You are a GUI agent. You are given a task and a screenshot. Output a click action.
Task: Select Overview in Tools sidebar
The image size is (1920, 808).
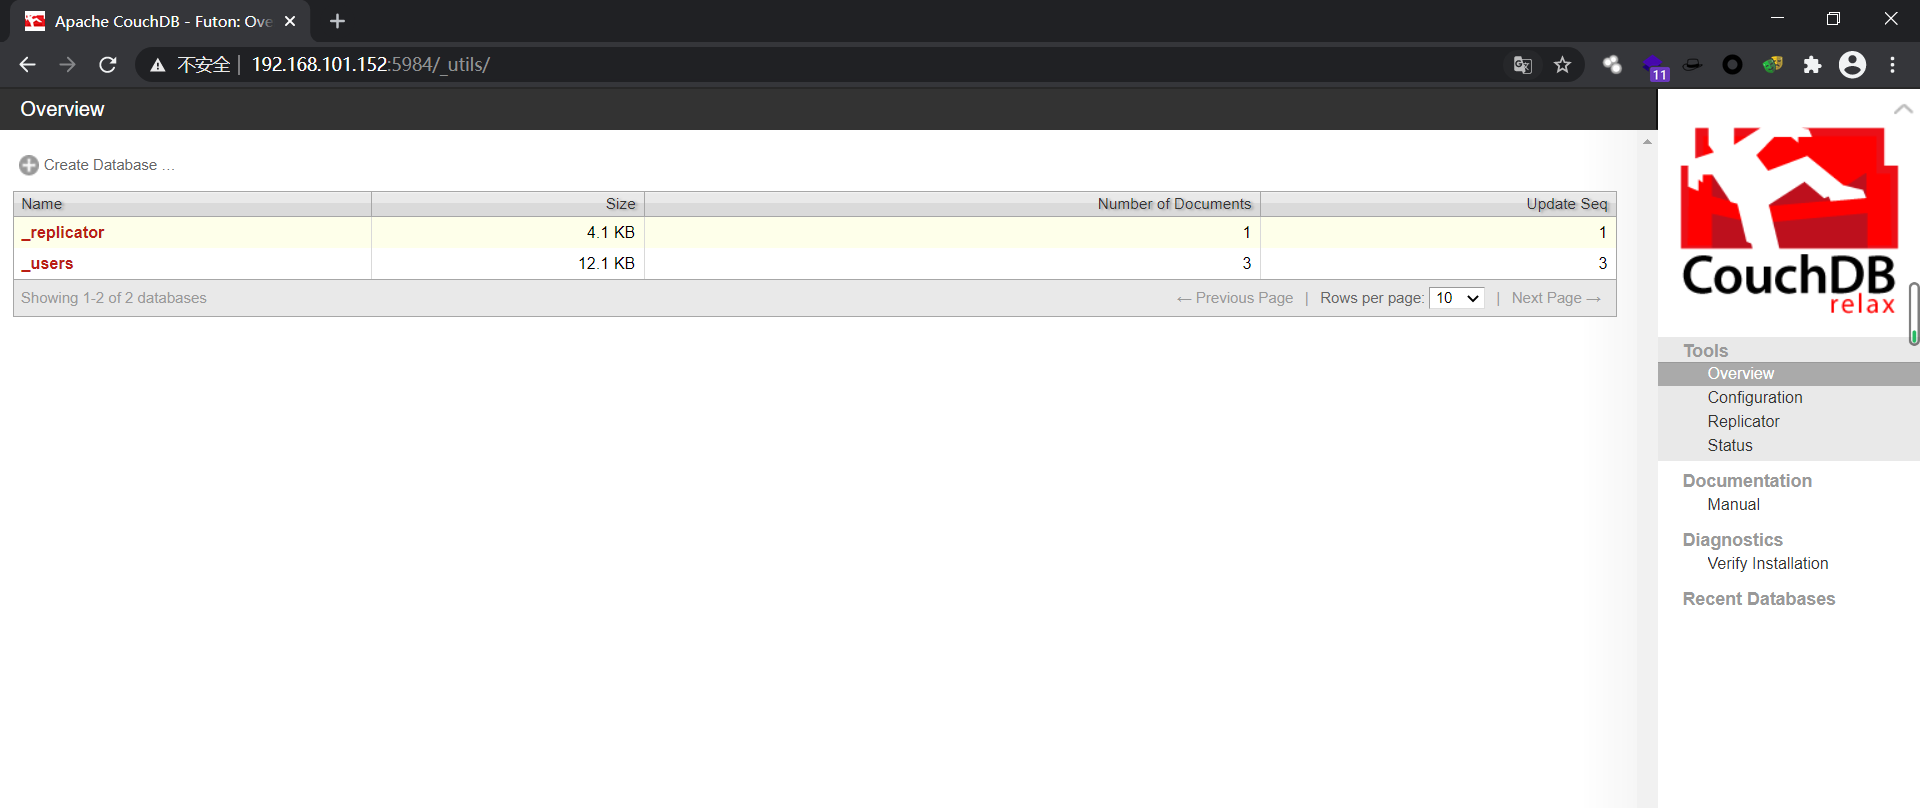coord(1740,374)
